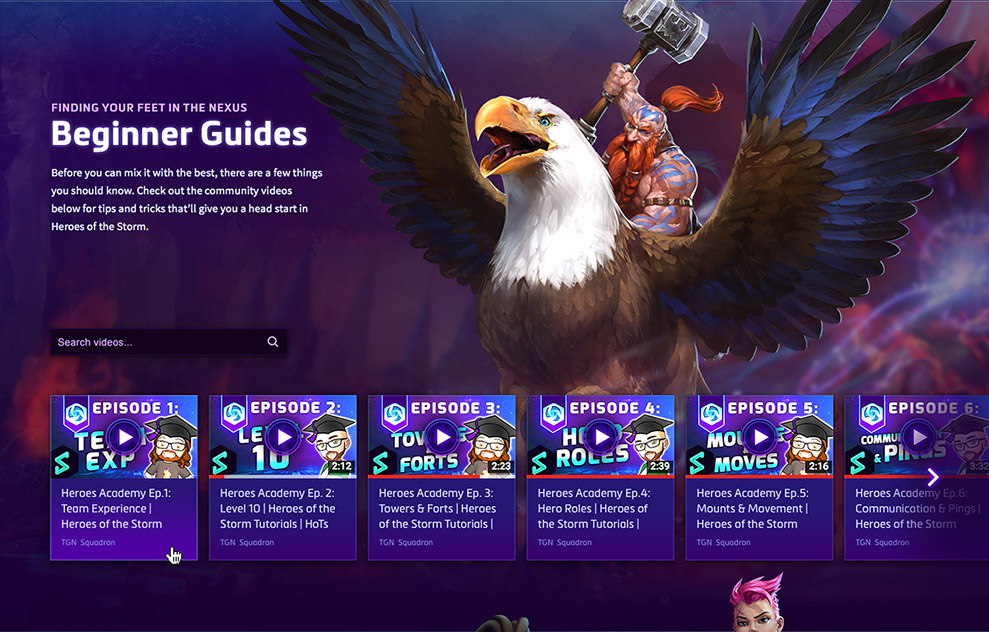Open Heroes Academy Ep.6: Communication & Pings title
This screenshot has height=632, width=989.
pos(917,508)
